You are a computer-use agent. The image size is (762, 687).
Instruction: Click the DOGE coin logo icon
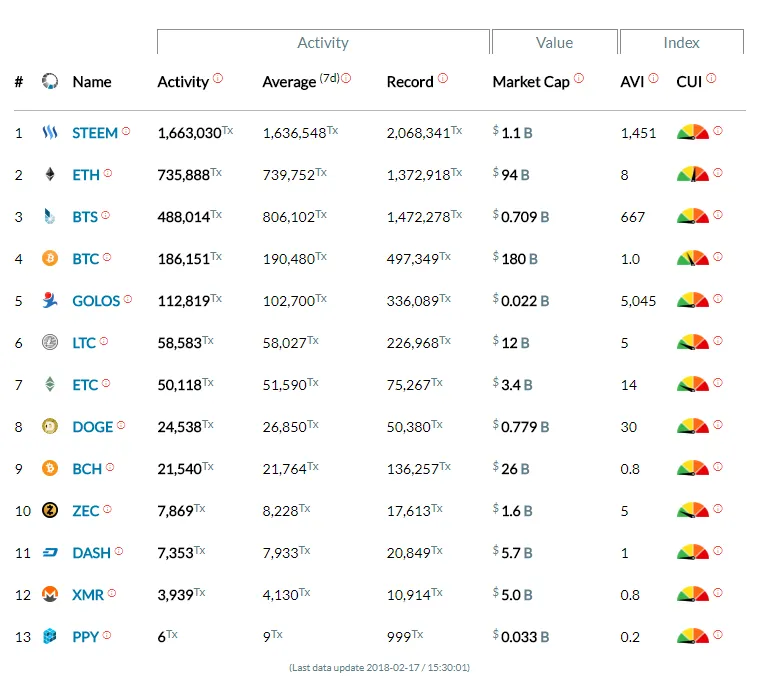tap(50, 426)
